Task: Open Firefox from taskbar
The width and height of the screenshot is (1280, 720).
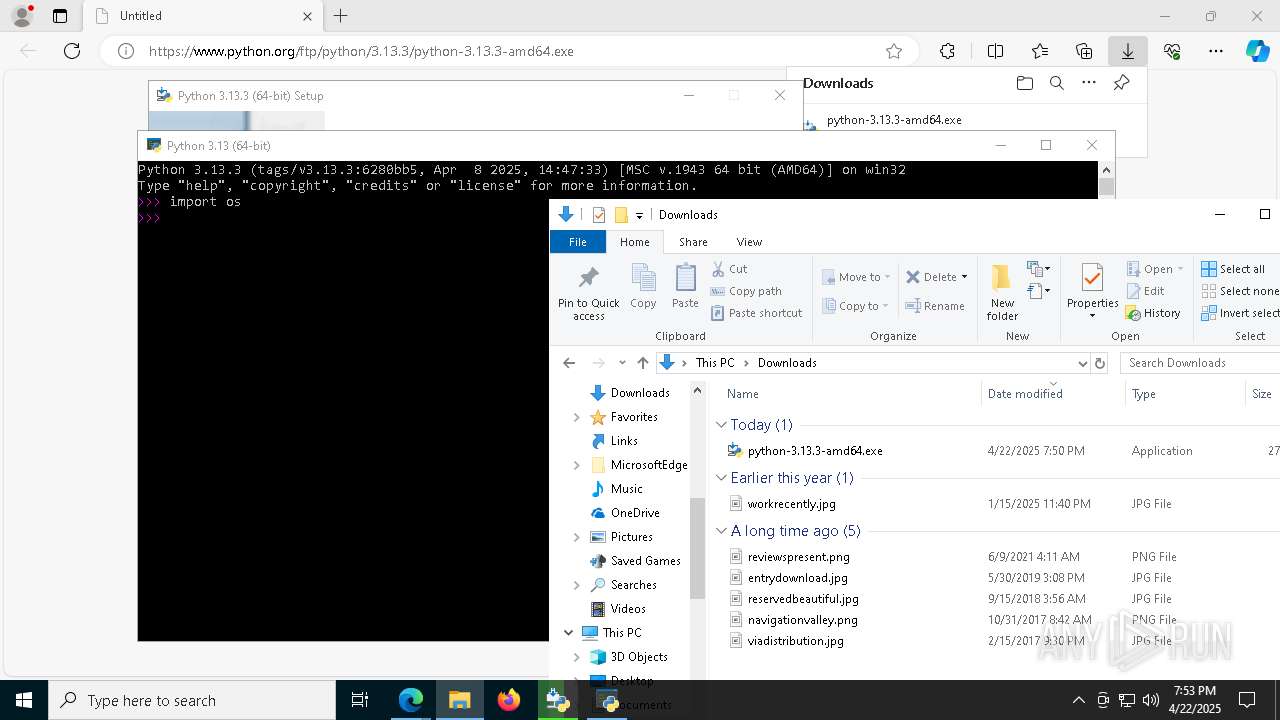Action: pyautogui.click(x=509, y=700)
